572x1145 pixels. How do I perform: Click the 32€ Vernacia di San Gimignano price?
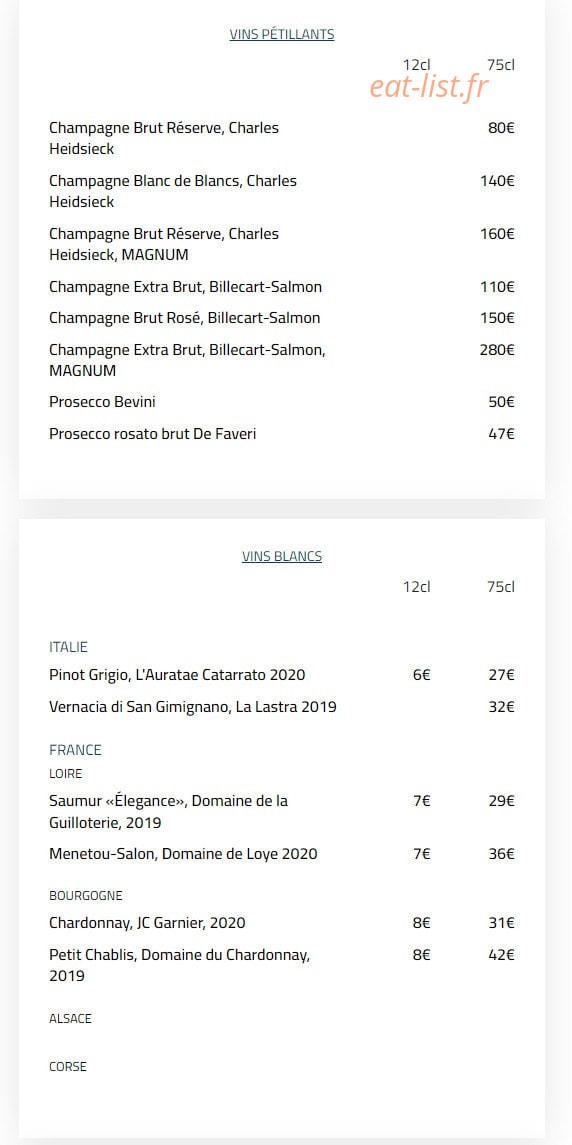pyautogui.click(x=502, y=707)
